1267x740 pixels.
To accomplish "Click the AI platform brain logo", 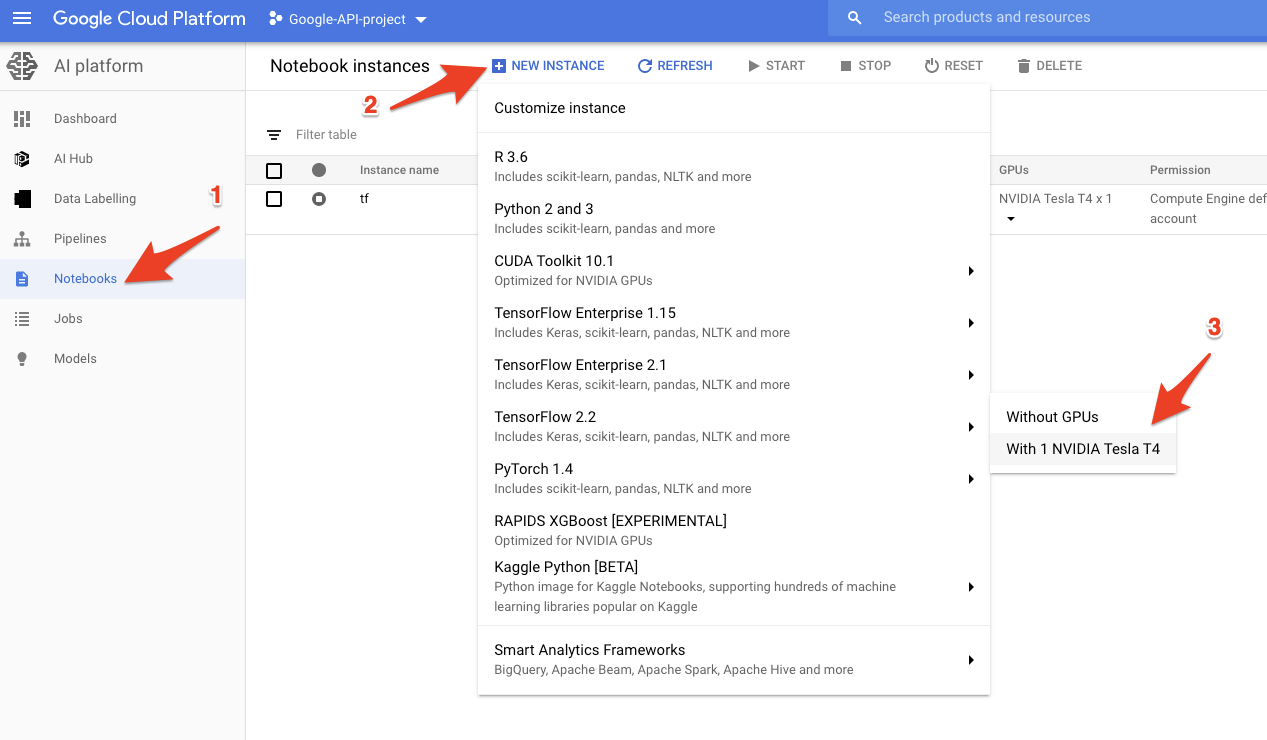I will pyautogui.click(x=22, y=66).
